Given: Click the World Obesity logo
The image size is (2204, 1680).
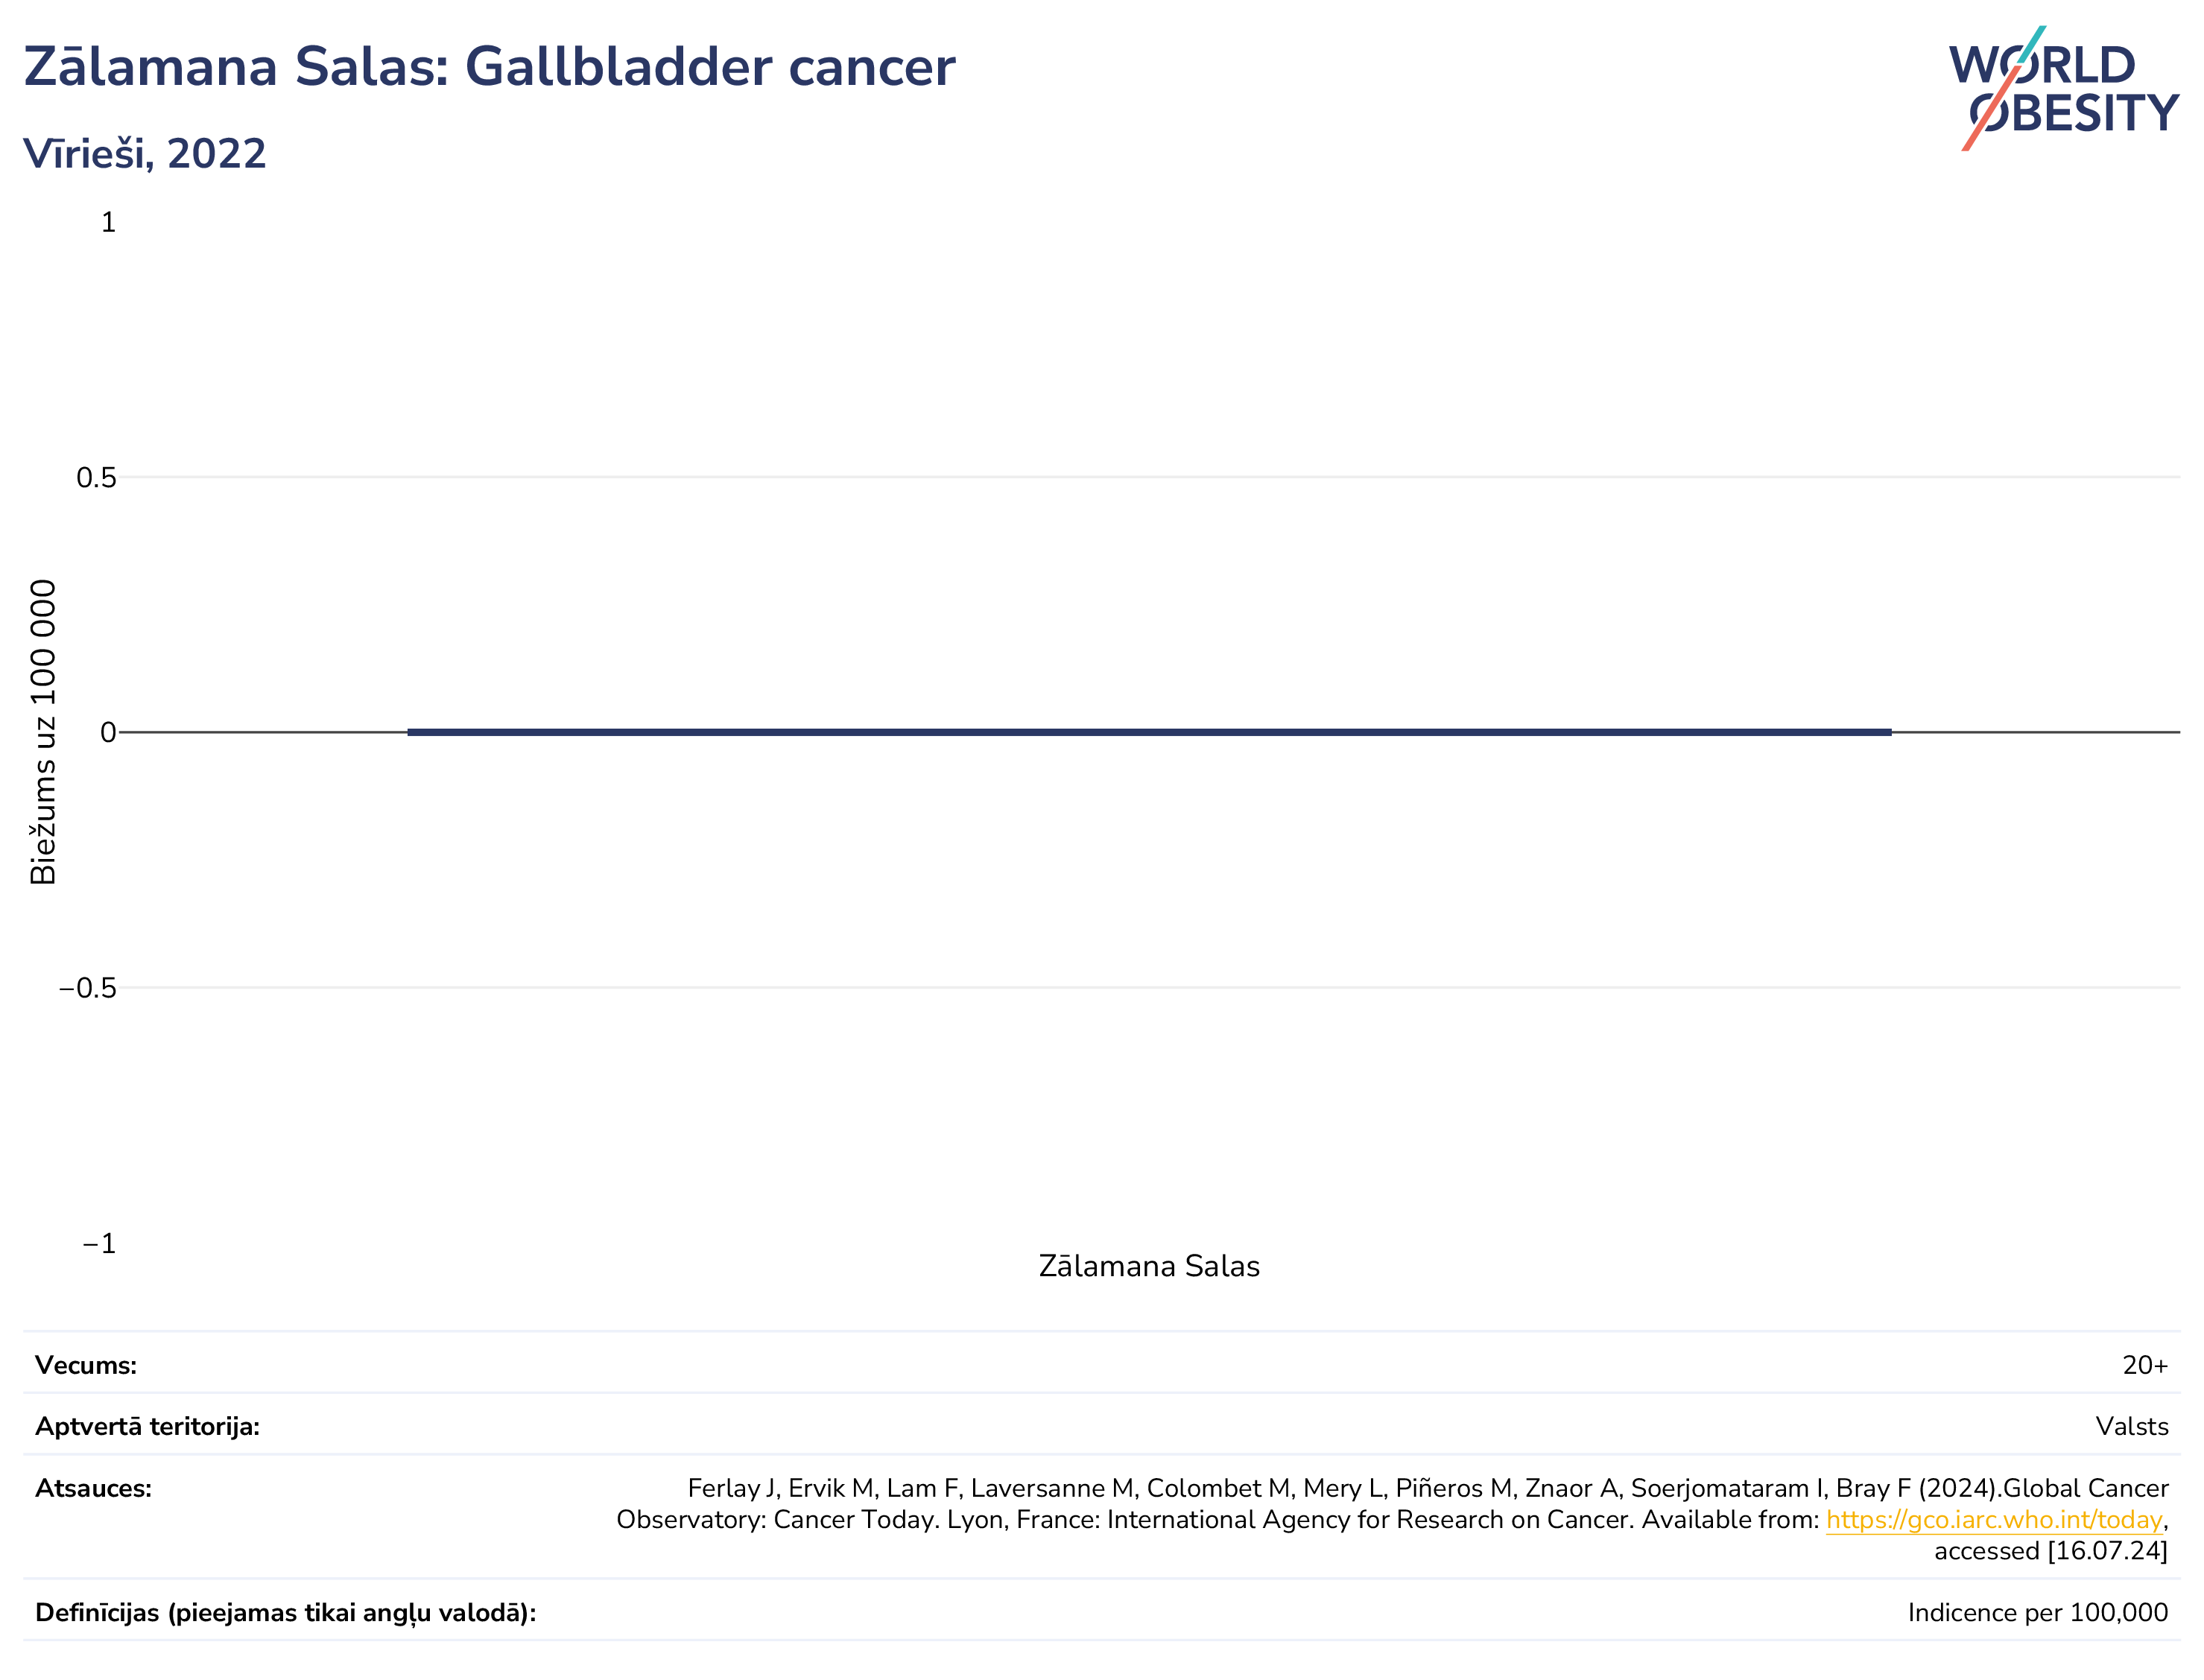Looking at the screenshot, I should (x=2062, y=88).
